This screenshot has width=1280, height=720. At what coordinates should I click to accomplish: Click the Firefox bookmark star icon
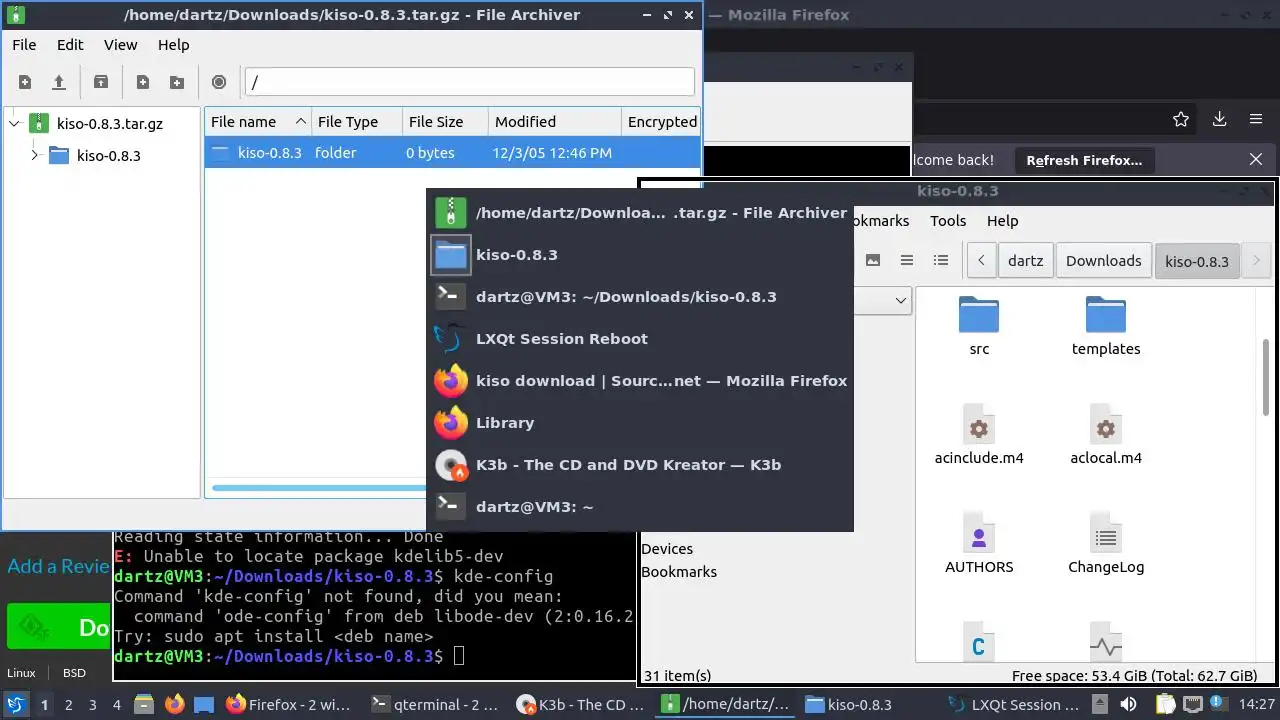[1181, 119]
